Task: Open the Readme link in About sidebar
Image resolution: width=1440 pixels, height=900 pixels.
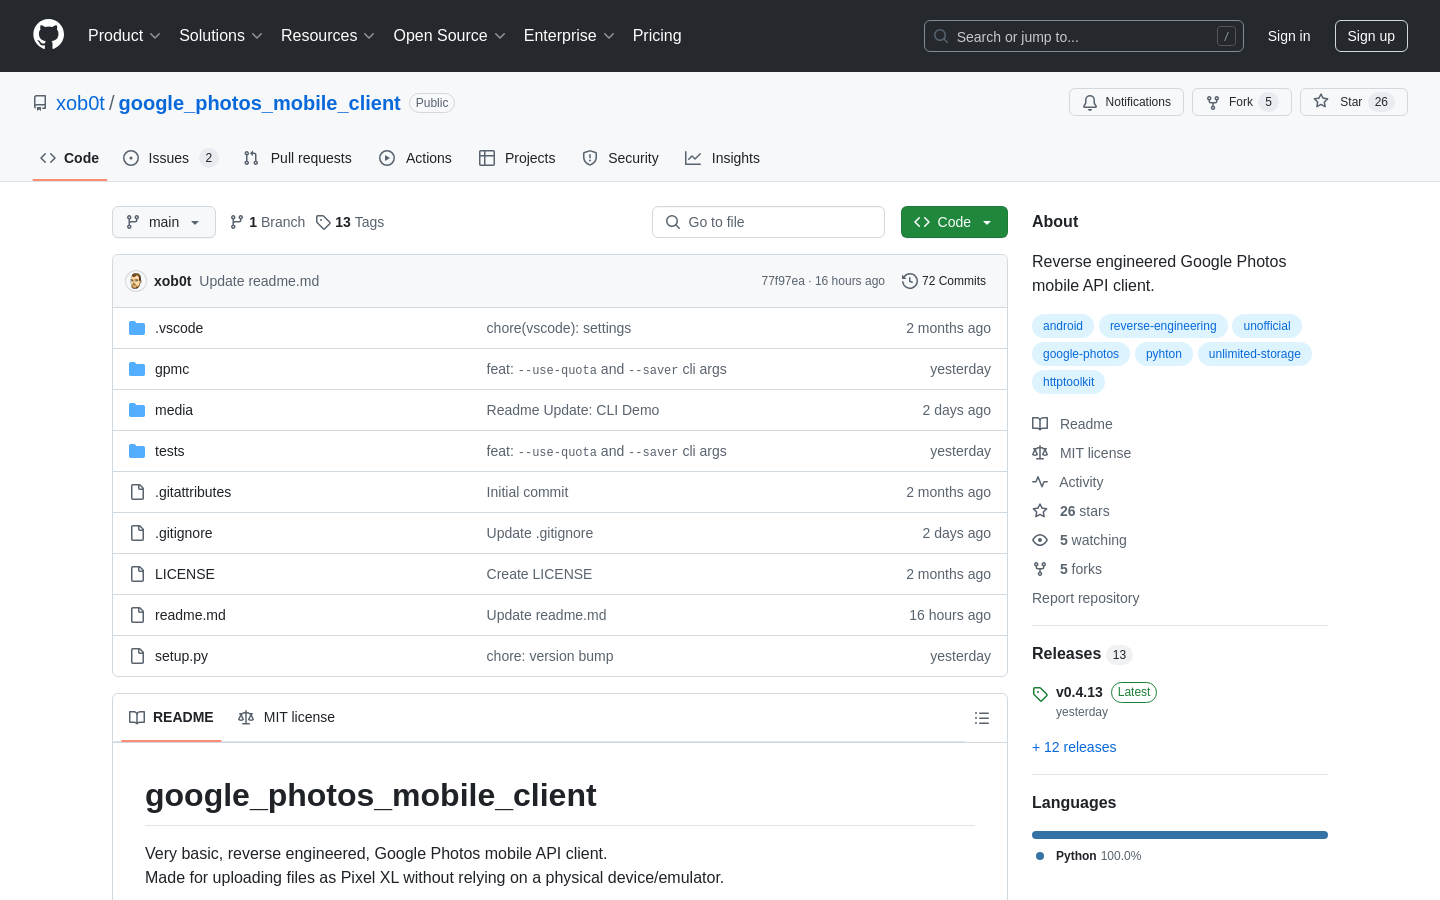Action: point(1073,424)
